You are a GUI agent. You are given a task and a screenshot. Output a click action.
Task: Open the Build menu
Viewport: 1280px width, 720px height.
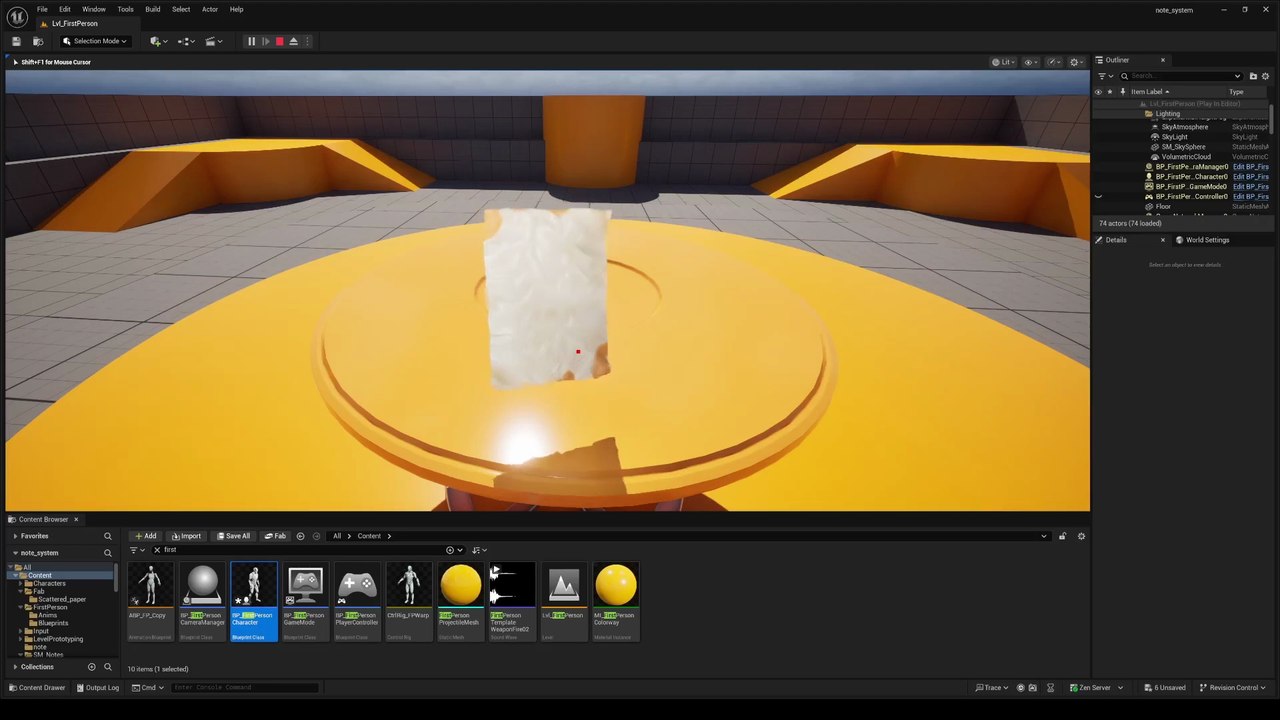[152, 9]
